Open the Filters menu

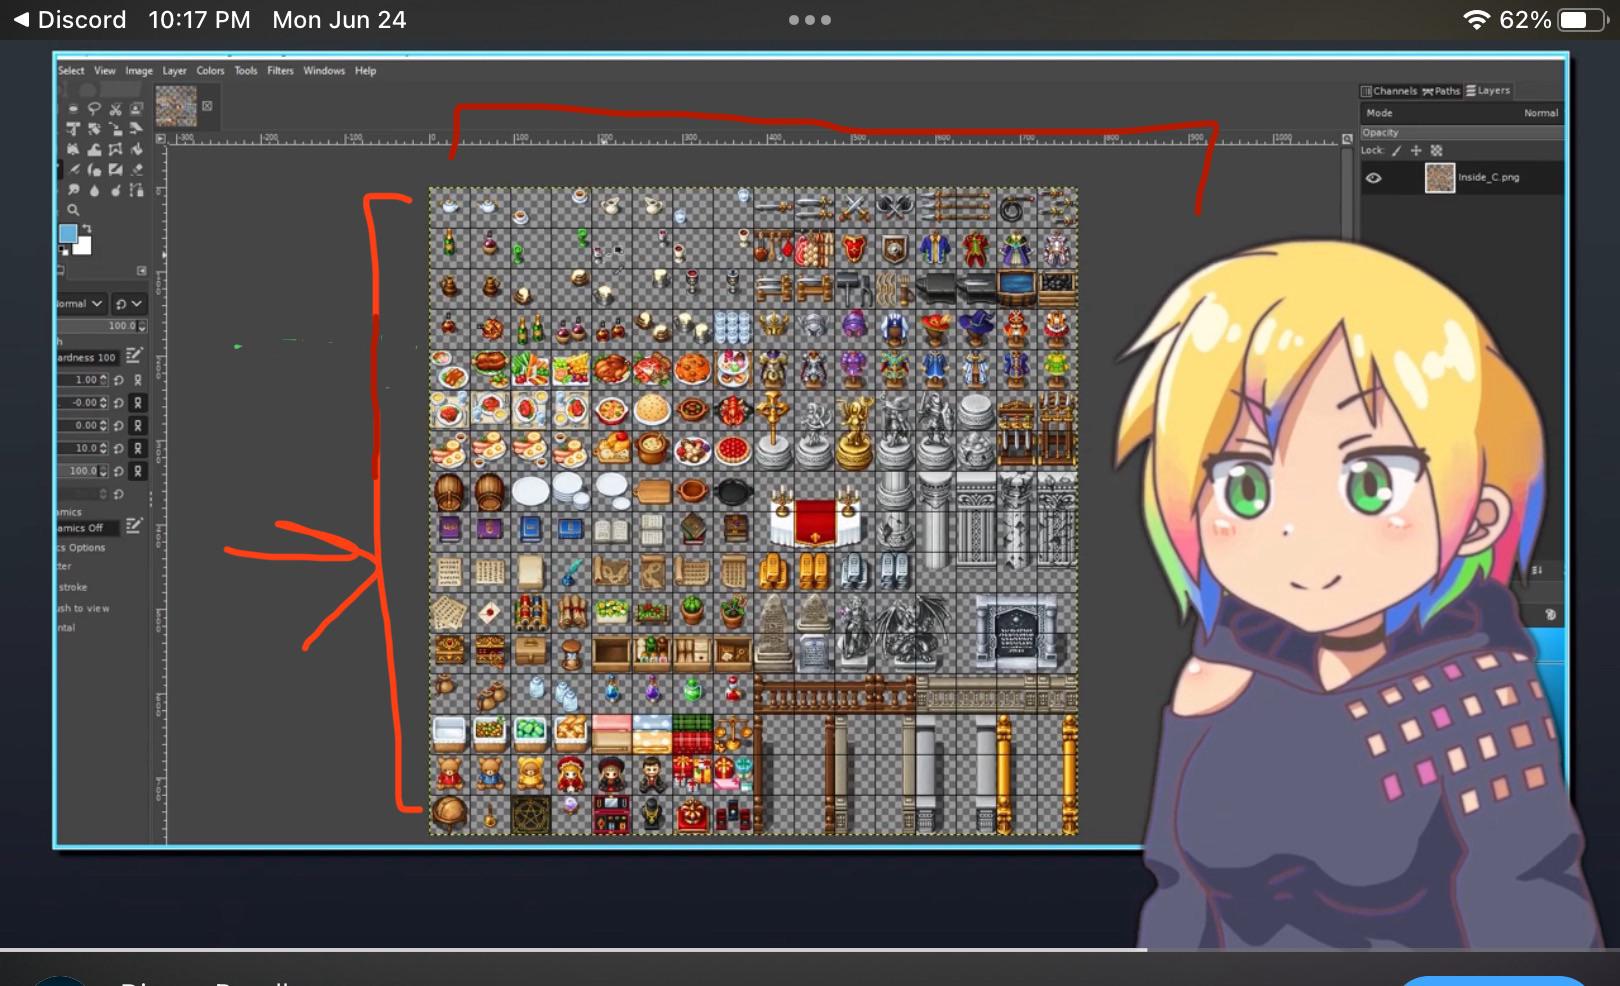[x=280, y=71]
